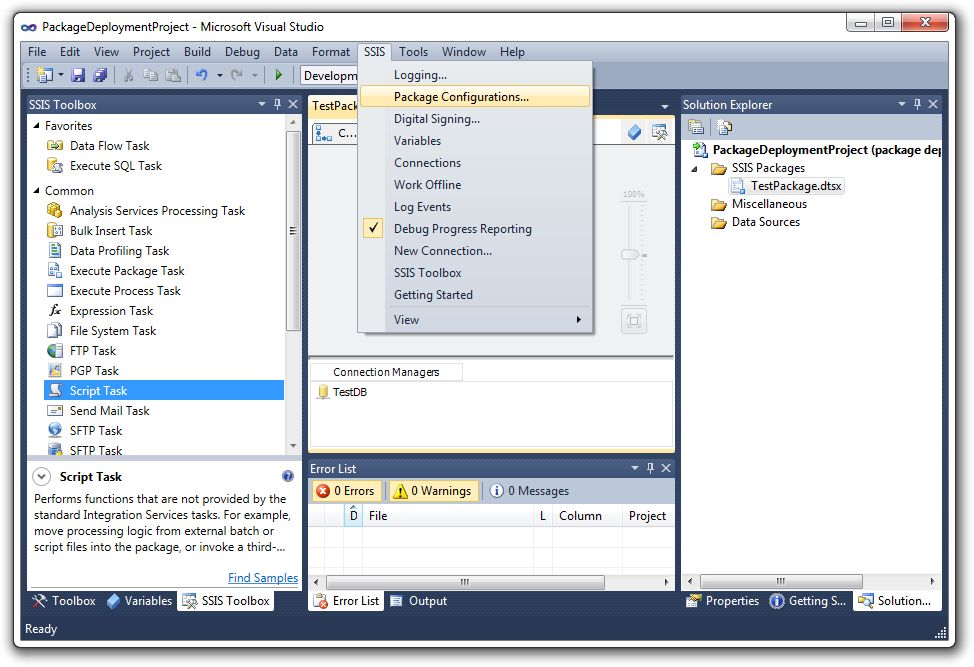Close the SSIS Toolbox panel
The height and width of the screenshot is (667, 974).
pos(293,104)
